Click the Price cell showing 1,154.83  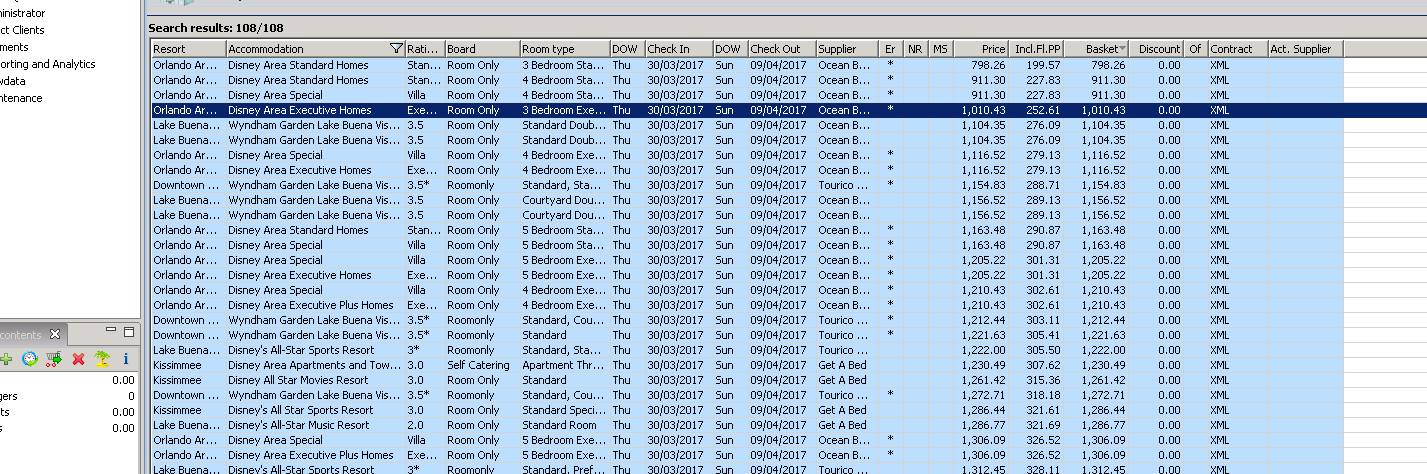(983, 185)
